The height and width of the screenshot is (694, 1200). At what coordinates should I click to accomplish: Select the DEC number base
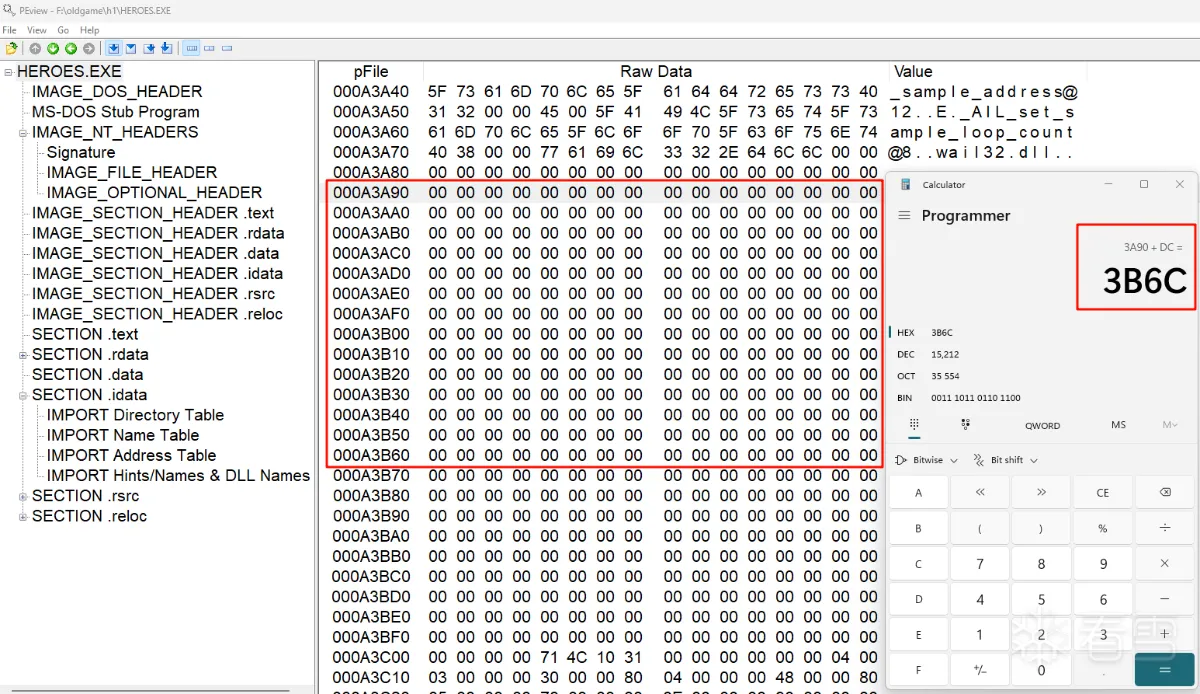905,354
